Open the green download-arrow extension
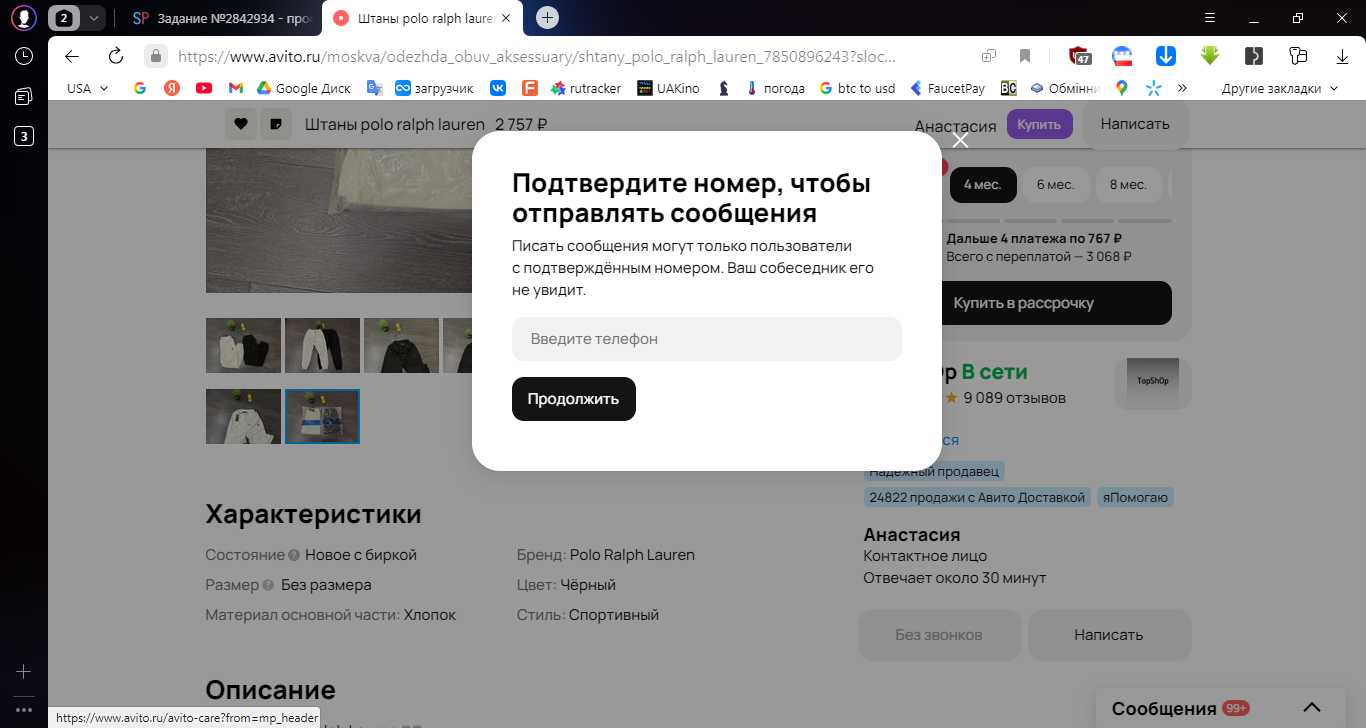This screenshot has height=728, width=1366. 1210,56
